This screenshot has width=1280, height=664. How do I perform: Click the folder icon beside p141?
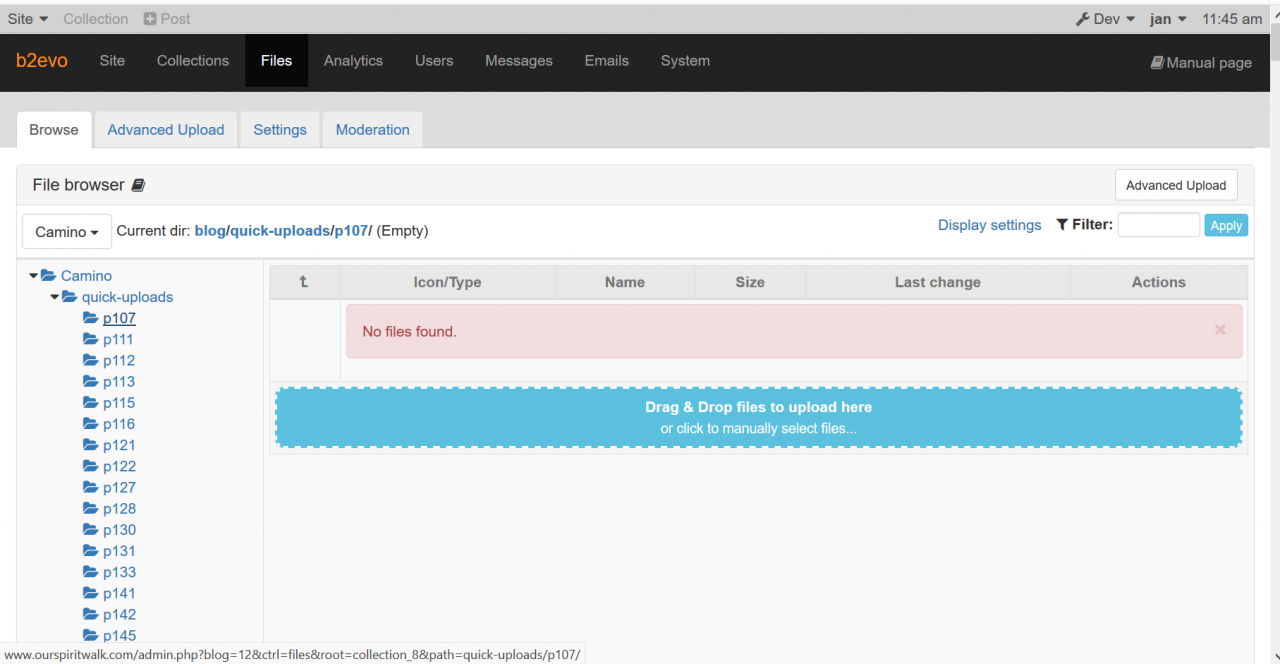click(91, 593)
